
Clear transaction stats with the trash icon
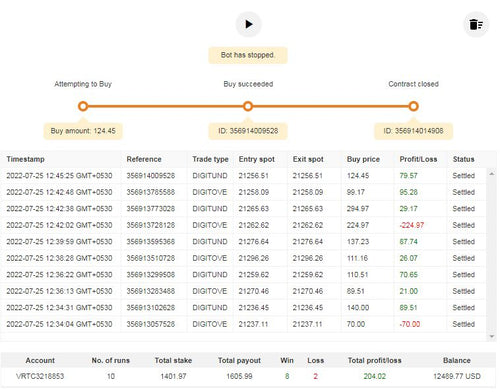tap(476, 24)
